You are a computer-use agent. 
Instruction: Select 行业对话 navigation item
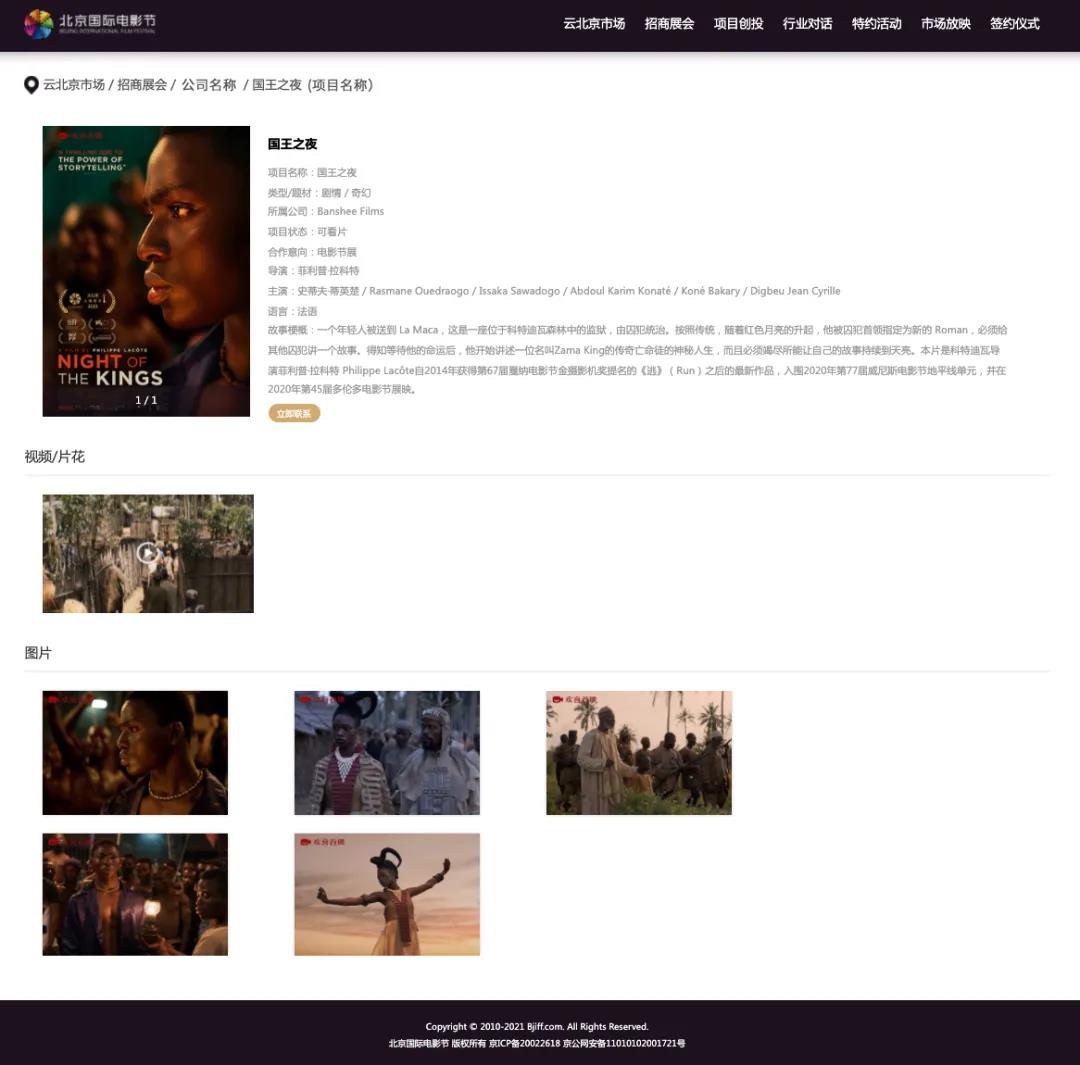point(807,23)
